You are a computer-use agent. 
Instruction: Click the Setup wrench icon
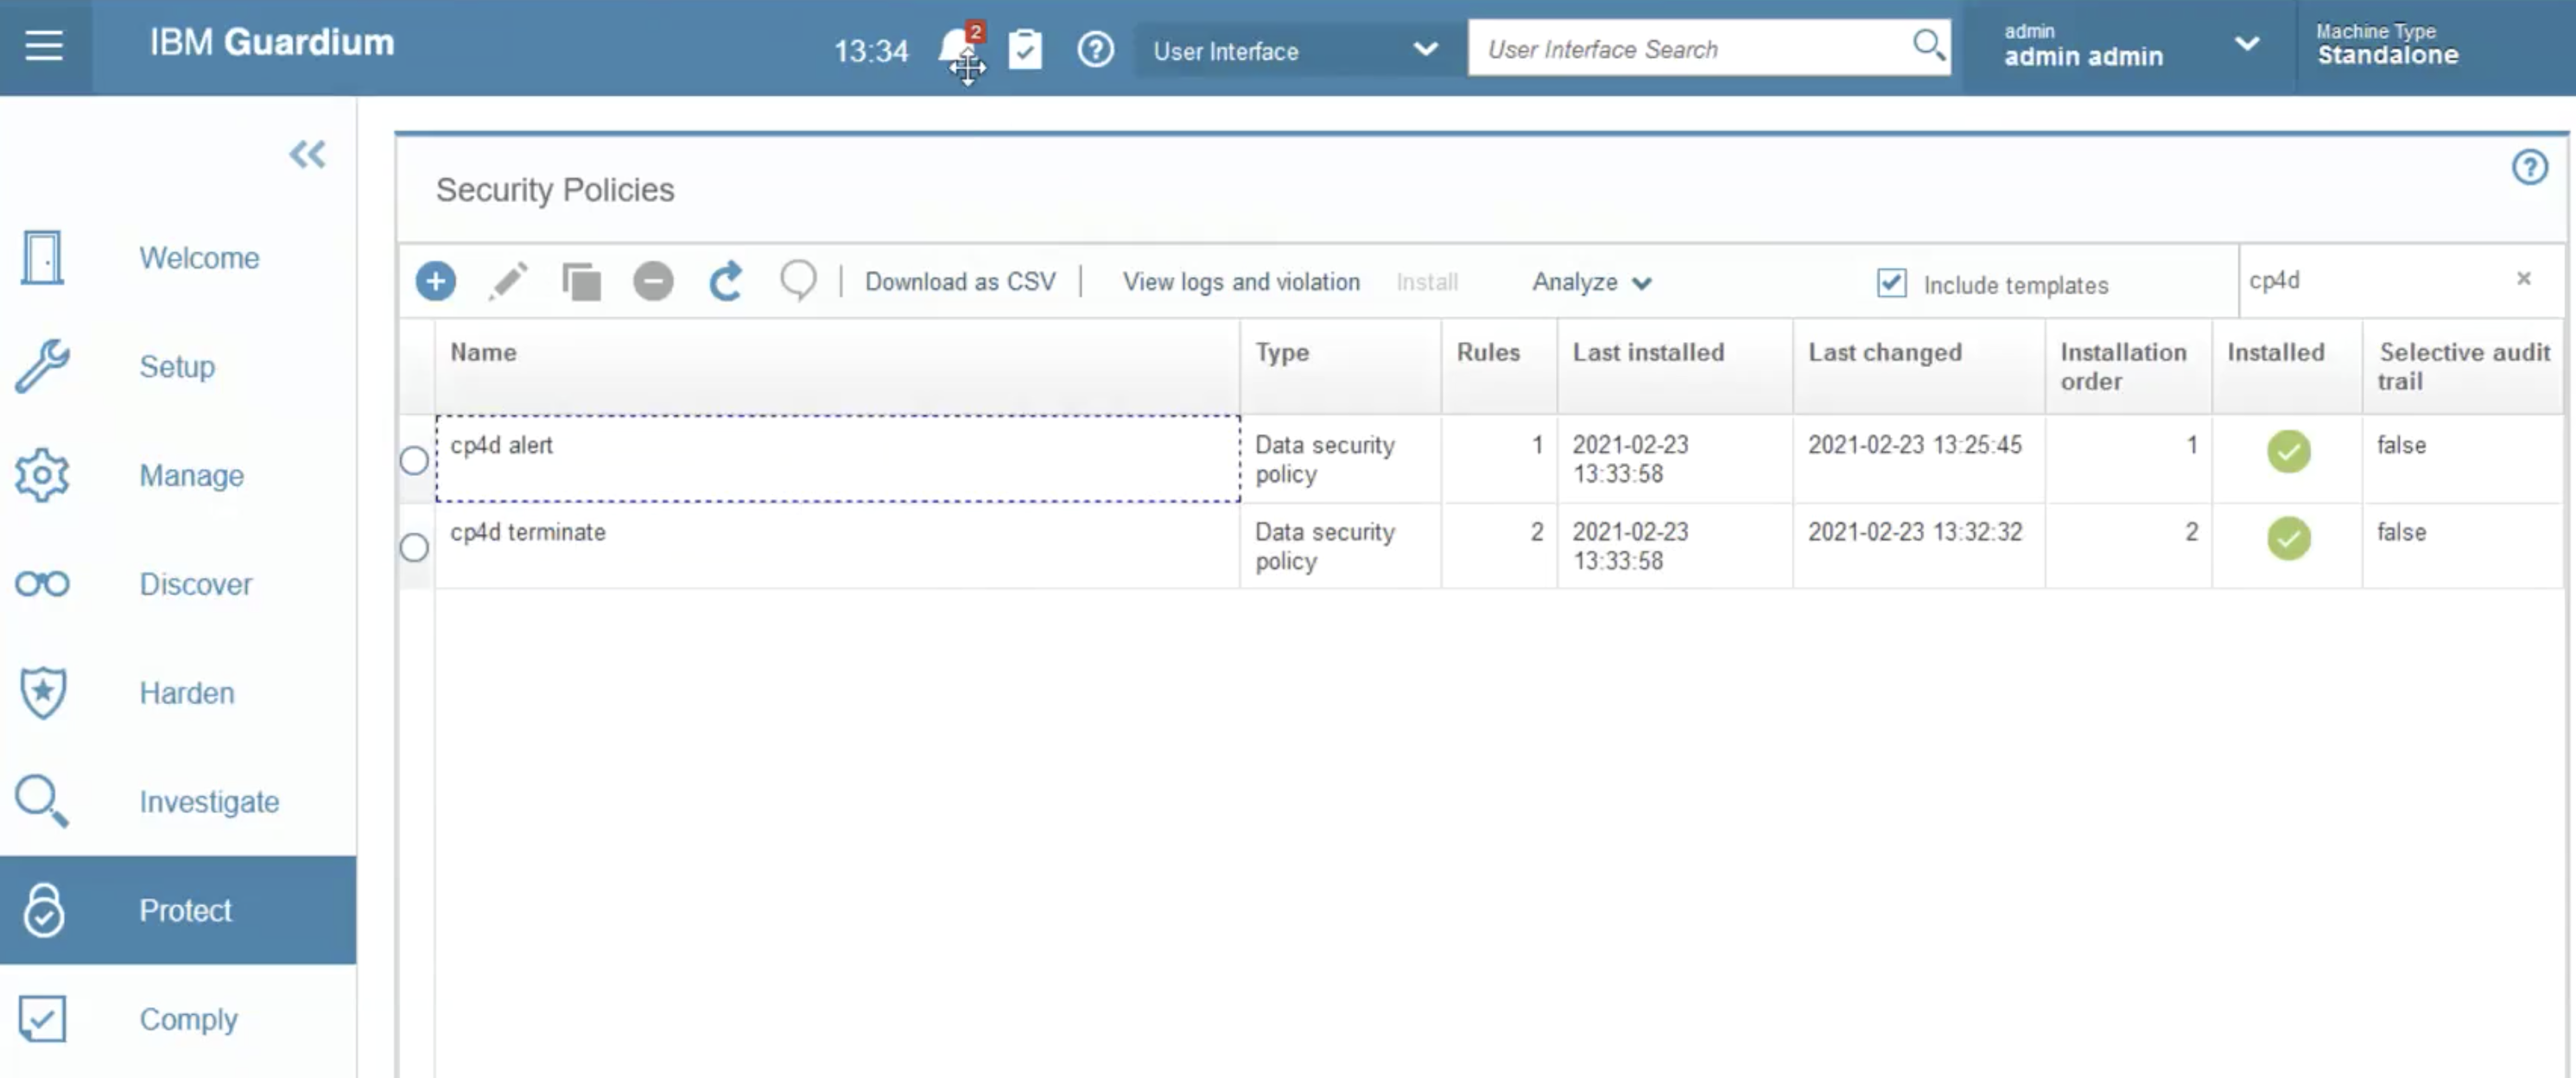point(42,366)
